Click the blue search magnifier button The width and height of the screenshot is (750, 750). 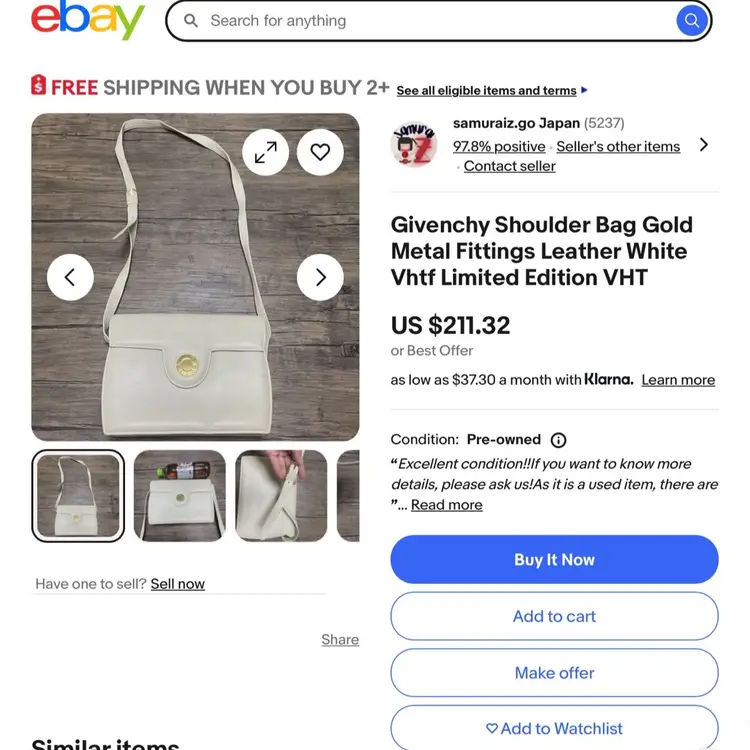tap(691, 20)
